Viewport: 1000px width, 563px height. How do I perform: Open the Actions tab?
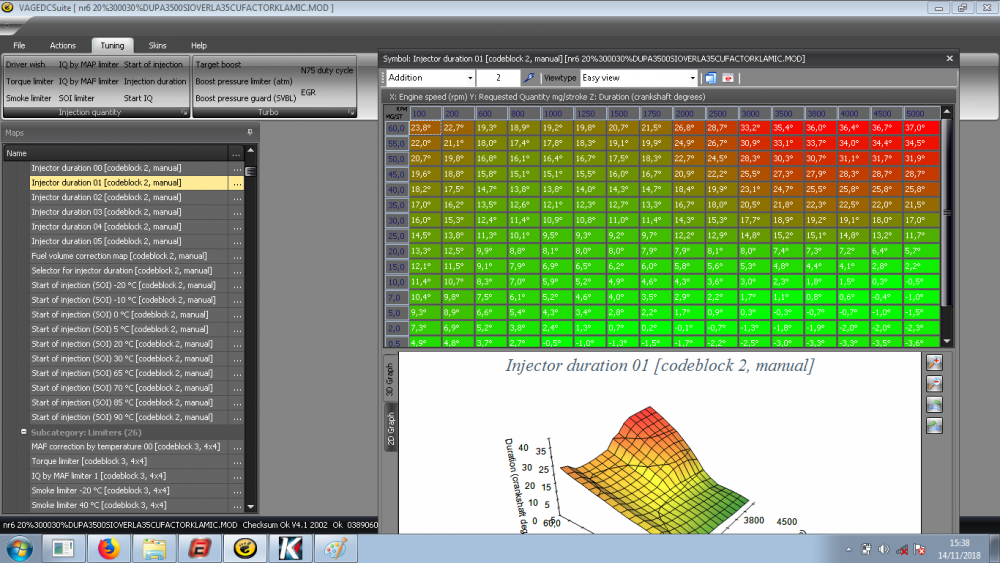point(62,45)
